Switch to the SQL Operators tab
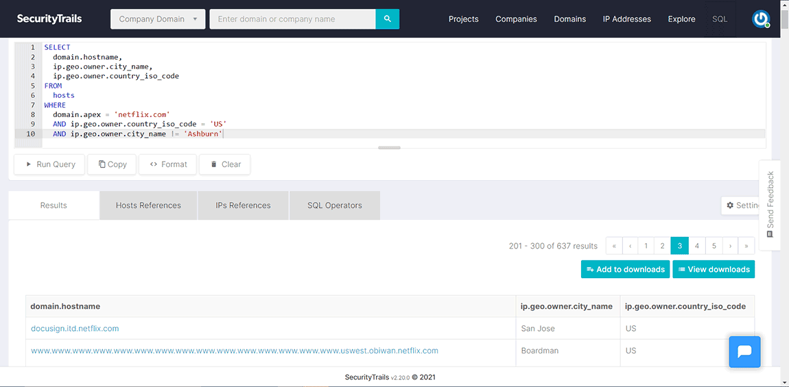The width and height of the screenshot is (789, 387). [x=335, y=205]
